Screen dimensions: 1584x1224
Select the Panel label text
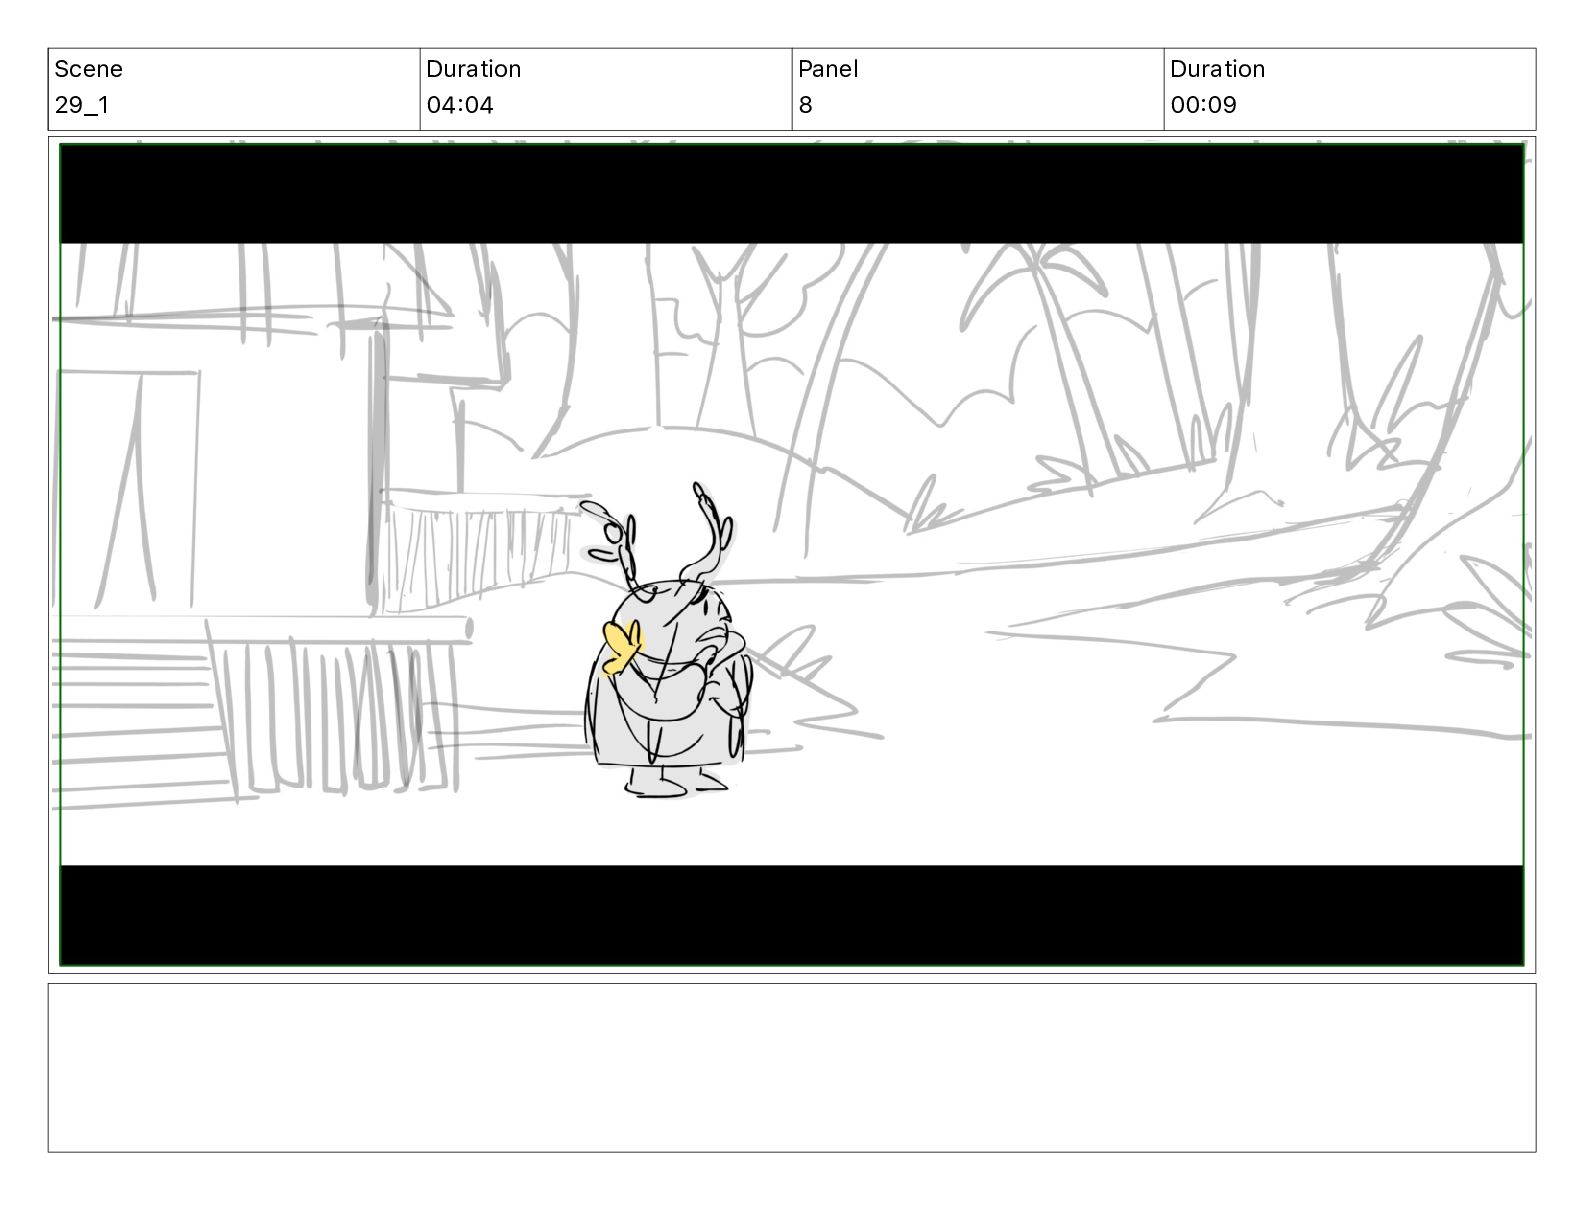(x=828, y=69)
